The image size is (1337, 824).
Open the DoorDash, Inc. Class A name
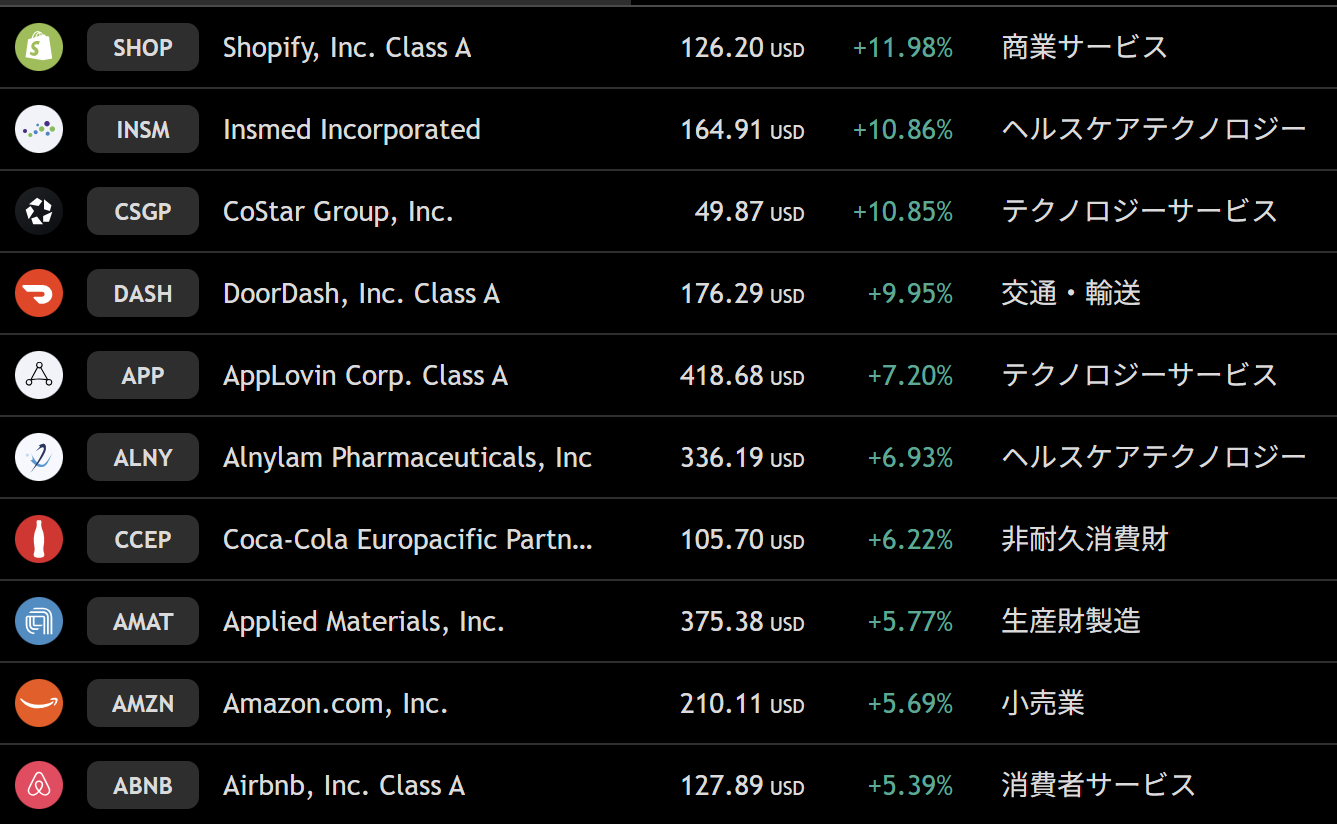click(x=361, y=294)
